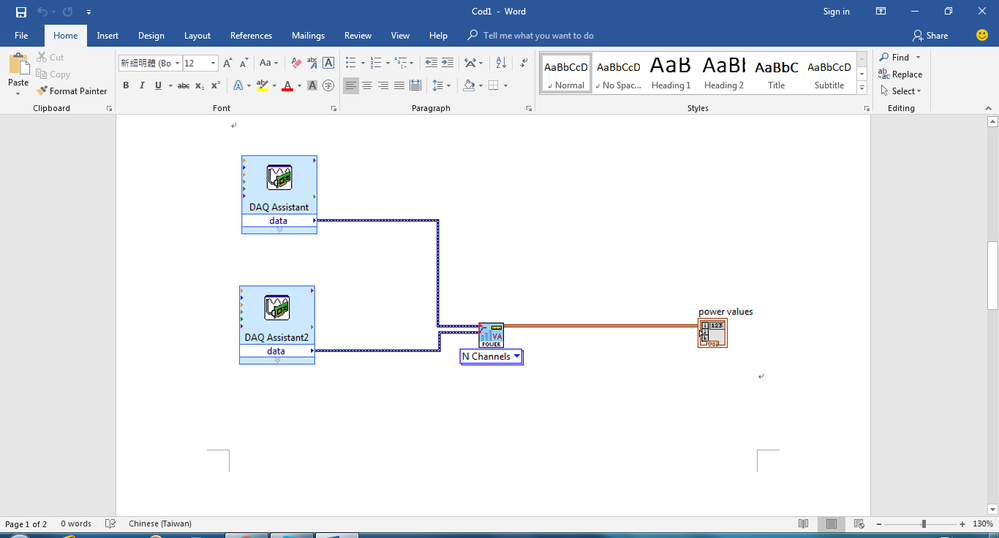Toggle italic formatting
The image size is (999, 538).
(x=141, y=85)
